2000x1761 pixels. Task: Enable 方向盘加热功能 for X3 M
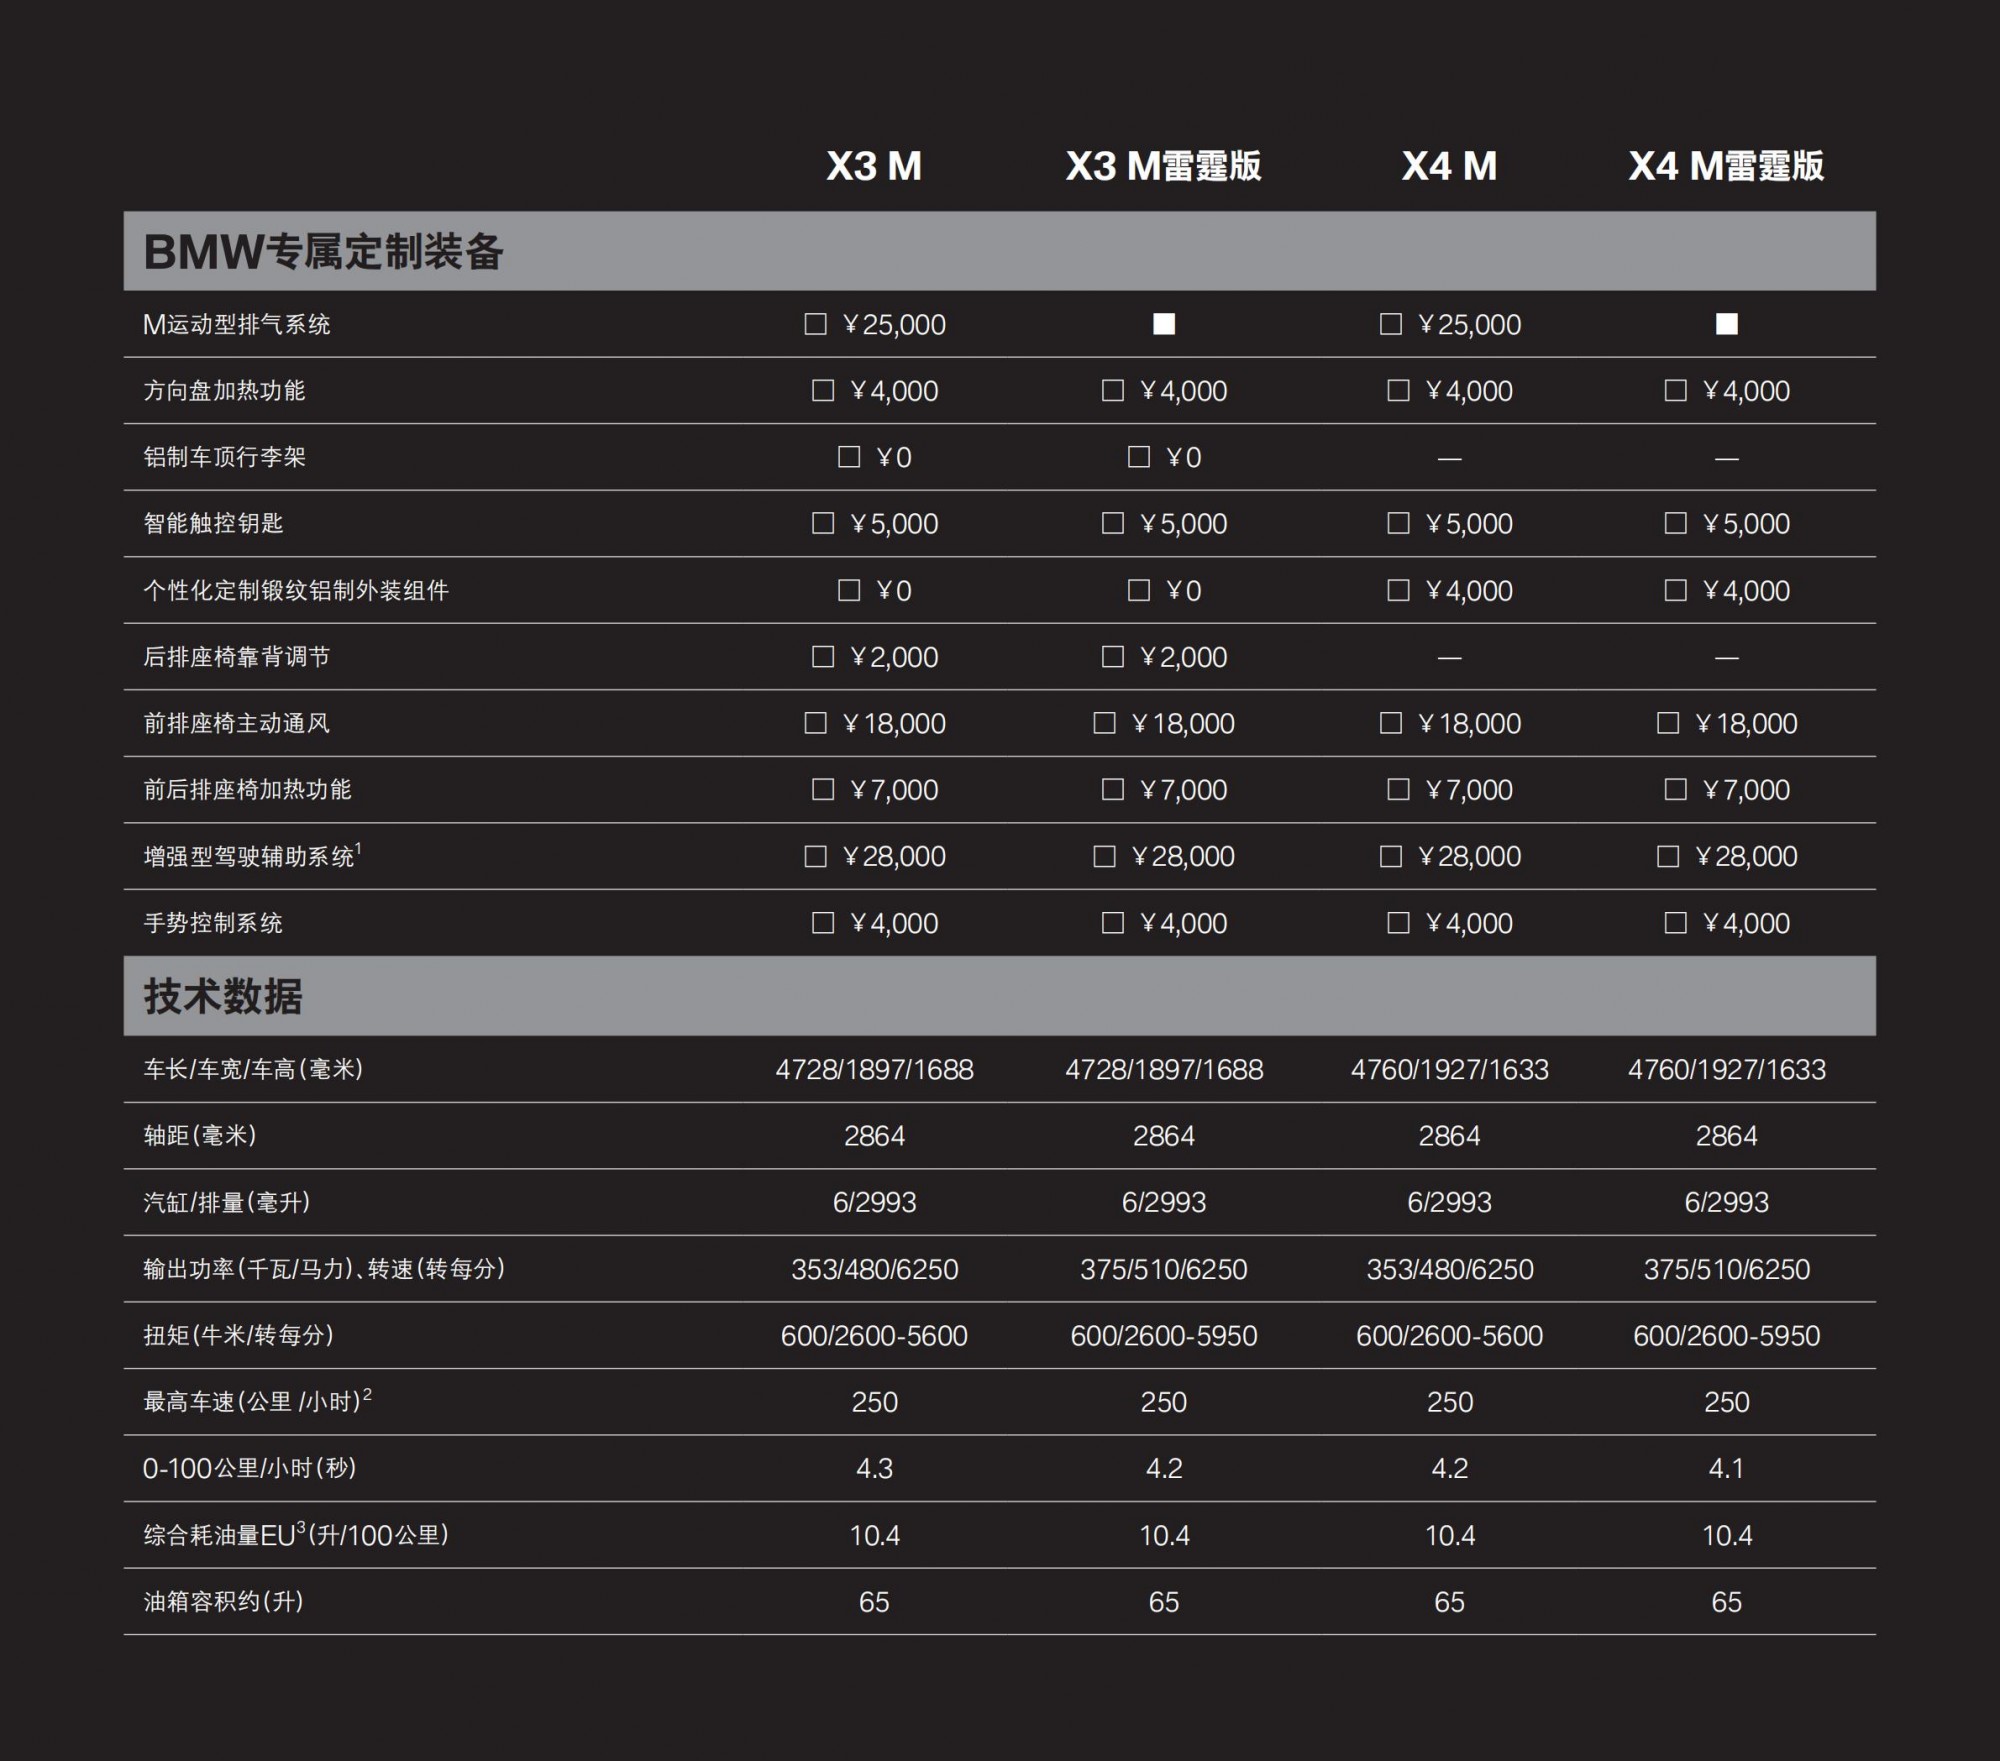tap(822, 391)
